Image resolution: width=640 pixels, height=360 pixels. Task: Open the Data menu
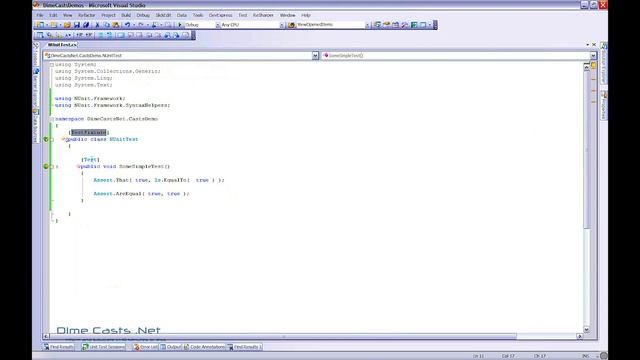[182, 15]
